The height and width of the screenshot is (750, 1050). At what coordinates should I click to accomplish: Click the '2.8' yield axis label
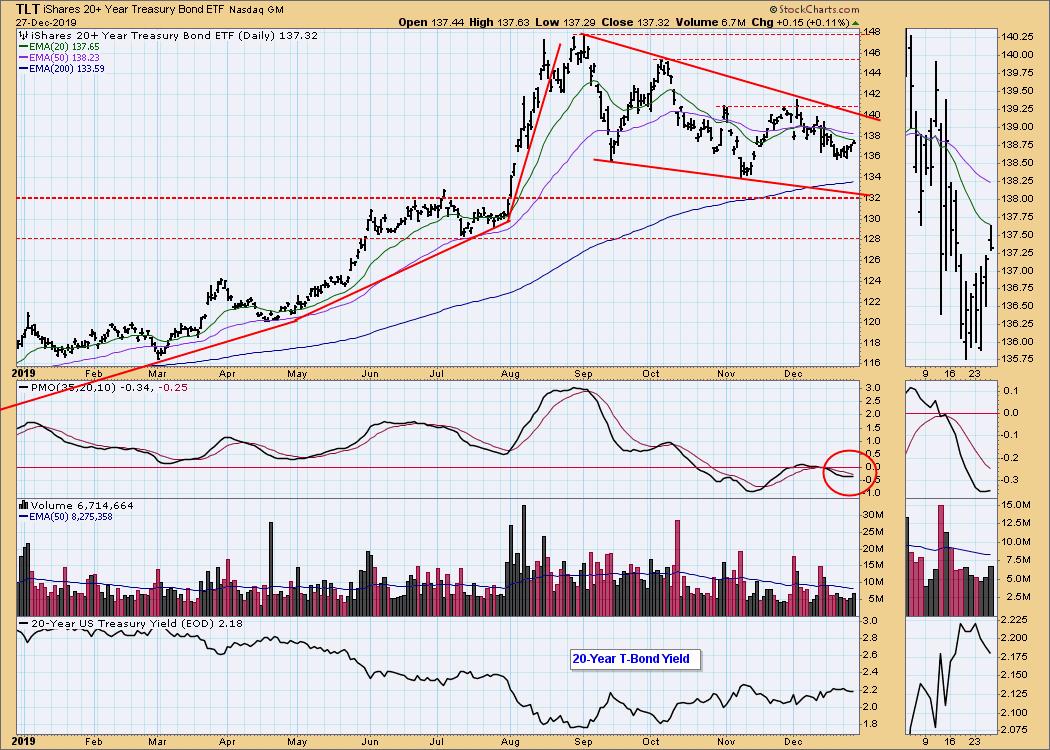(870, 638)
